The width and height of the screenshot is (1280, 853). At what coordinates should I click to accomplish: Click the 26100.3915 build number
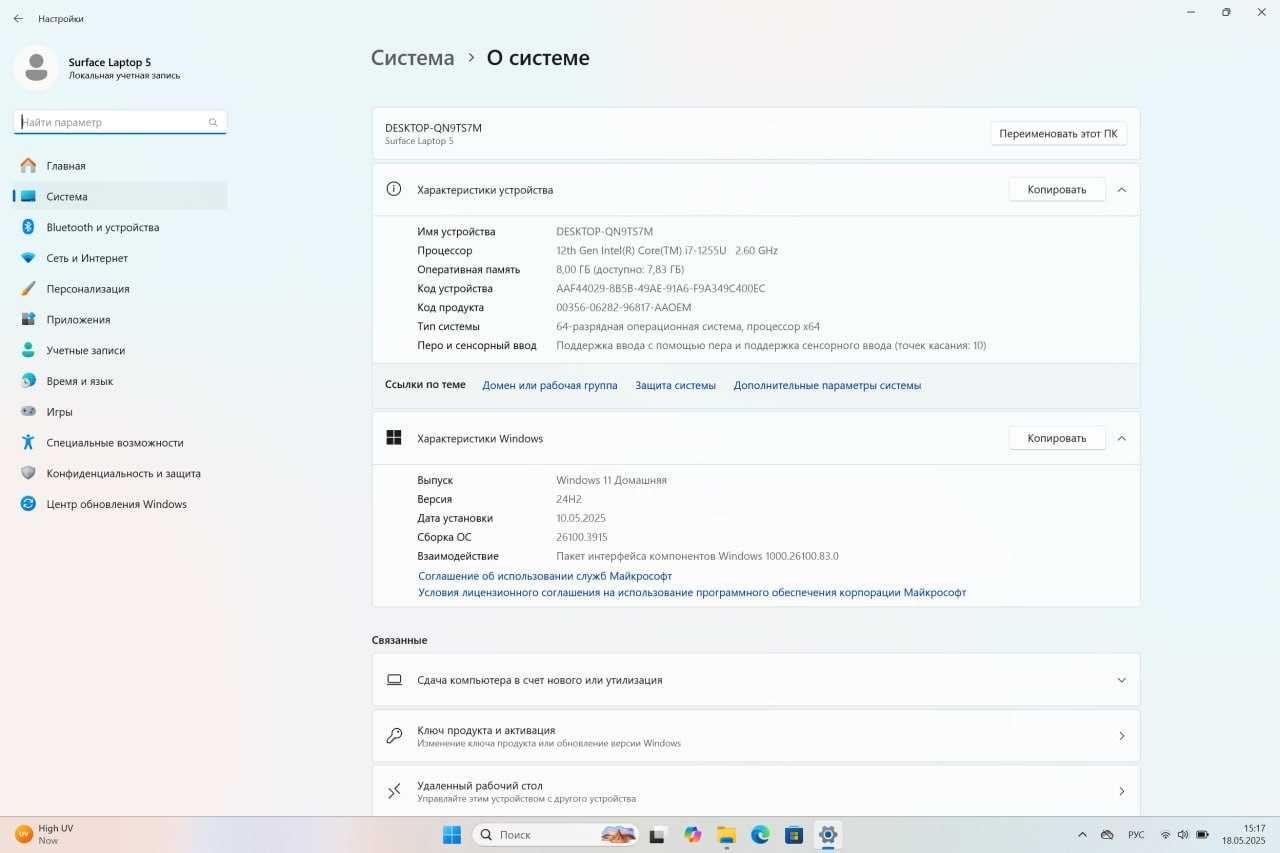tap(581, 537)
